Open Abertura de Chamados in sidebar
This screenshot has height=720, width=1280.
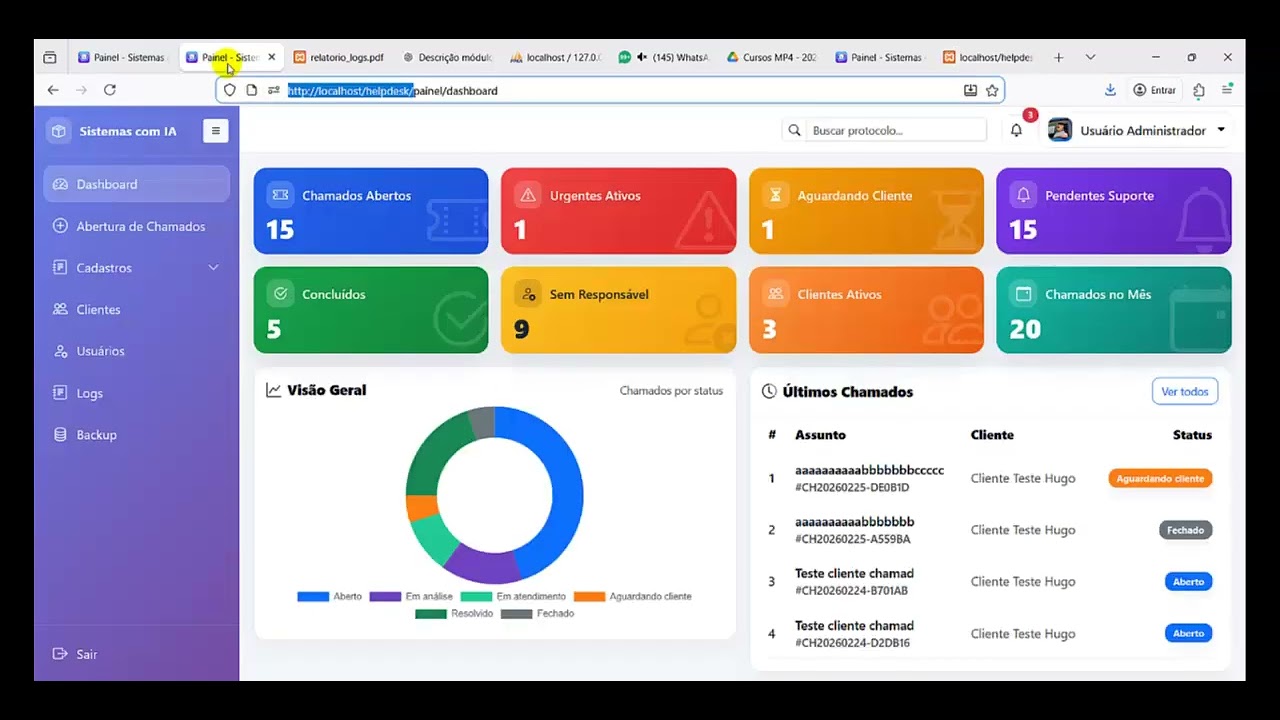136,226
